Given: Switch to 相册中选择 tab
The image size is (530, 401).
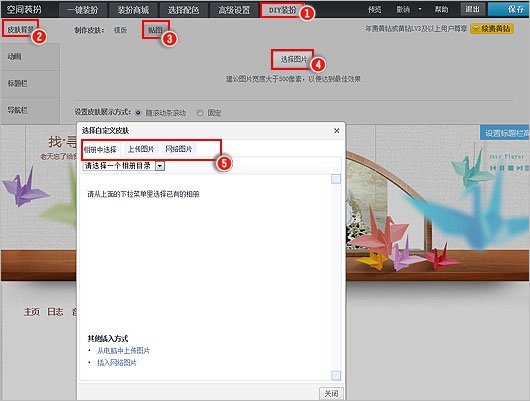Looking at the screenshot, I should pos(100,149).
